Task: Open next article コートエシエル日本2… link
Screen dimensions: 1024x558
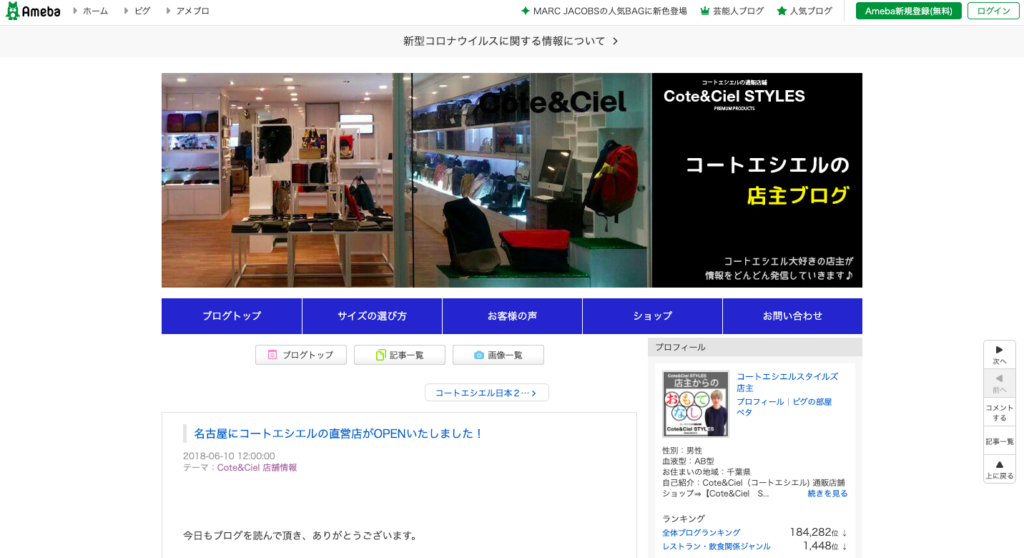Action: [487, 393]
